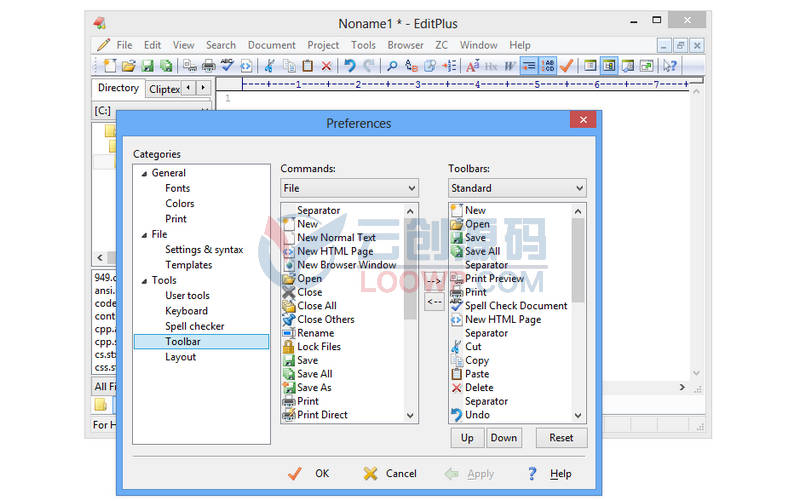The height and width of the screenshot is (501, 800).
Task: Click Up button
Action: tap(467, 438)
